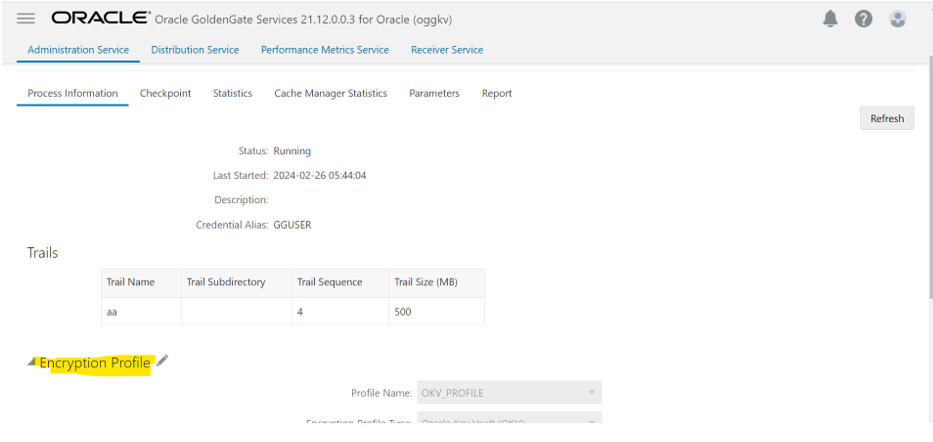Click the Trail Sequence column header
933x442 pixels.
point(340,283)
